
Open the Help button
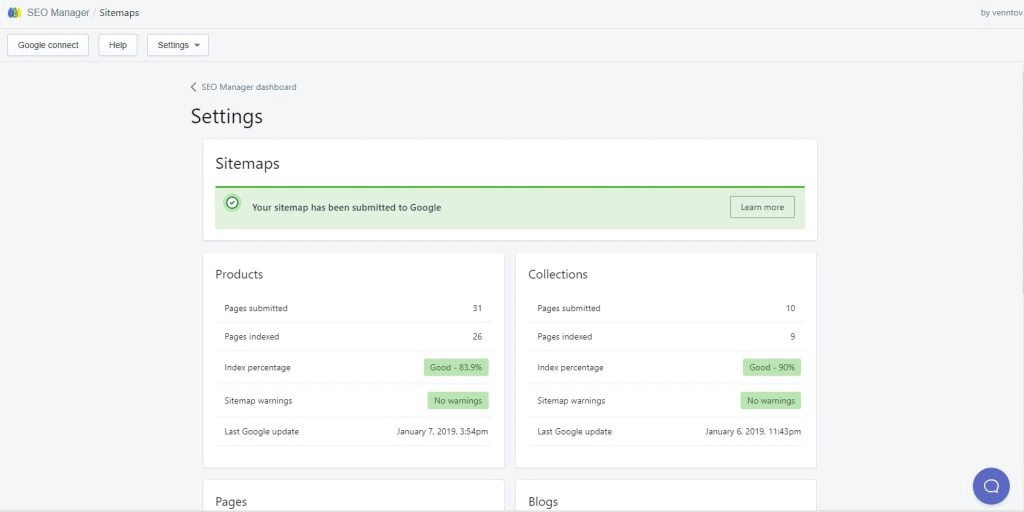[x=118, y=45]
